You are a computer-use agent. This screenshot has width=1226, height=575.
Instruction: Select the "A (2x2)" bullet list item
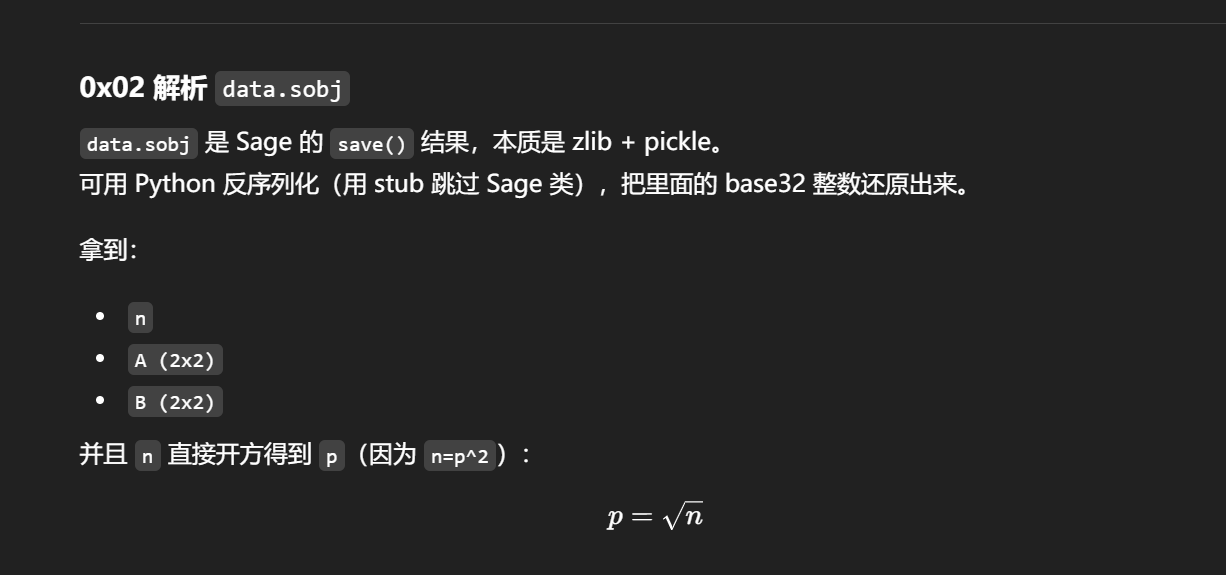tap(175, 361)
